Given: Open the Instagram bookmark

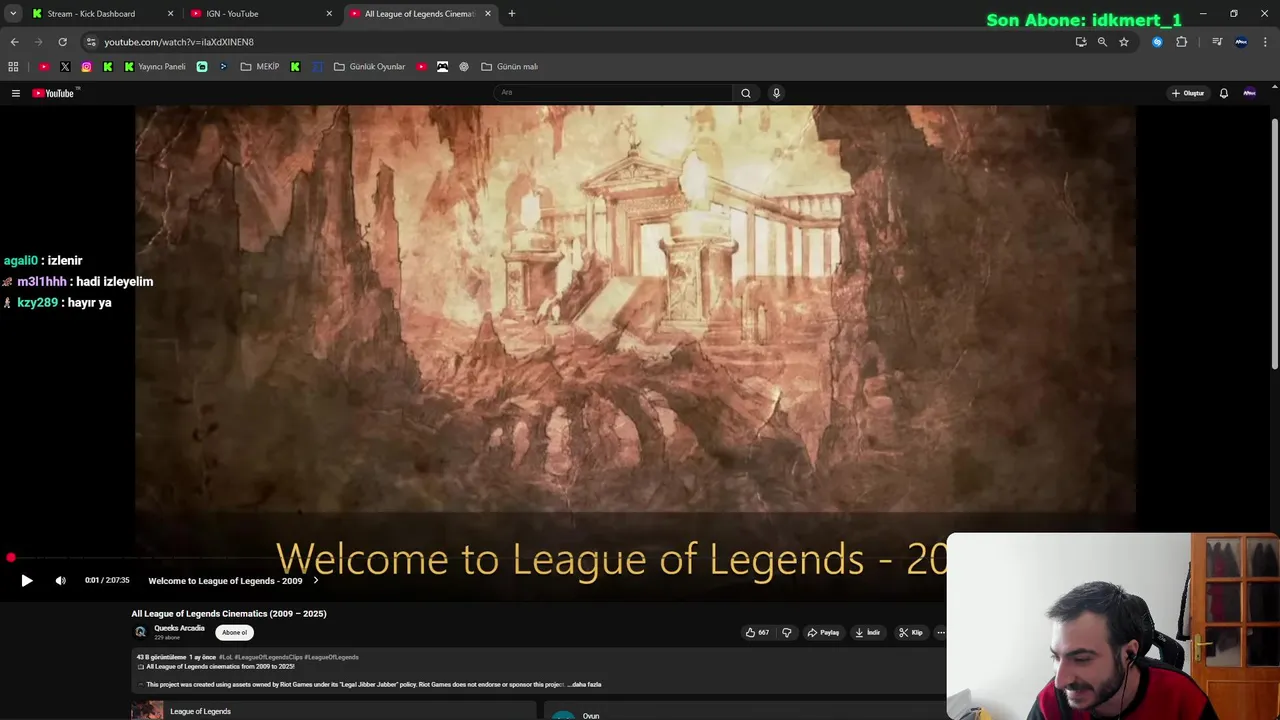Looking at the screenshot, I should [87, 67].
